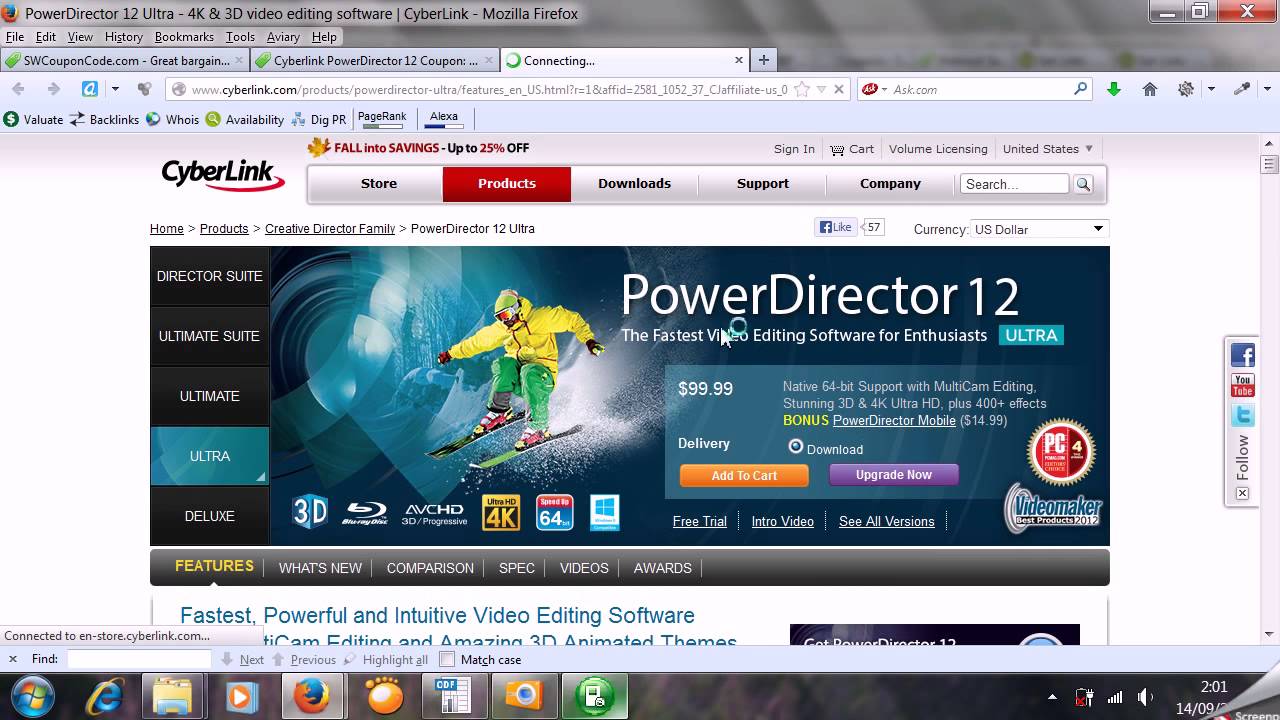Click the Facebook follow icon on the side
The height and width of the screenshot is (720, 1280).
click(1243, 355)
